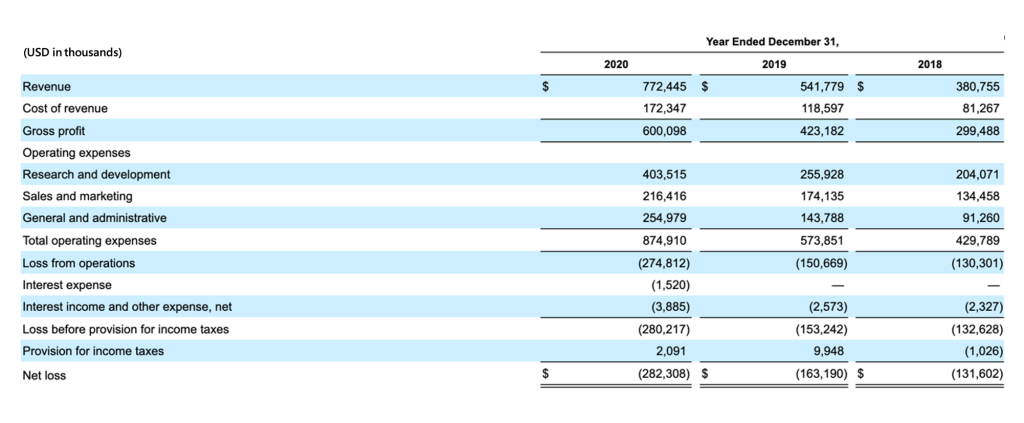The width and height of the screenshot is (1024, 423).
Task: Click the 'Interest expense' row label
Action: [67, 285]
